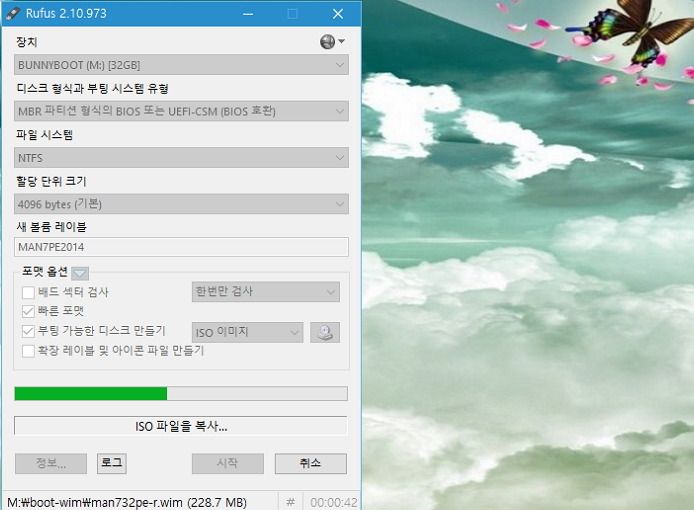This screenshot has height=510, width=694.
Task: Click the hash checksum # status button
Action: (x=290, y=502)
